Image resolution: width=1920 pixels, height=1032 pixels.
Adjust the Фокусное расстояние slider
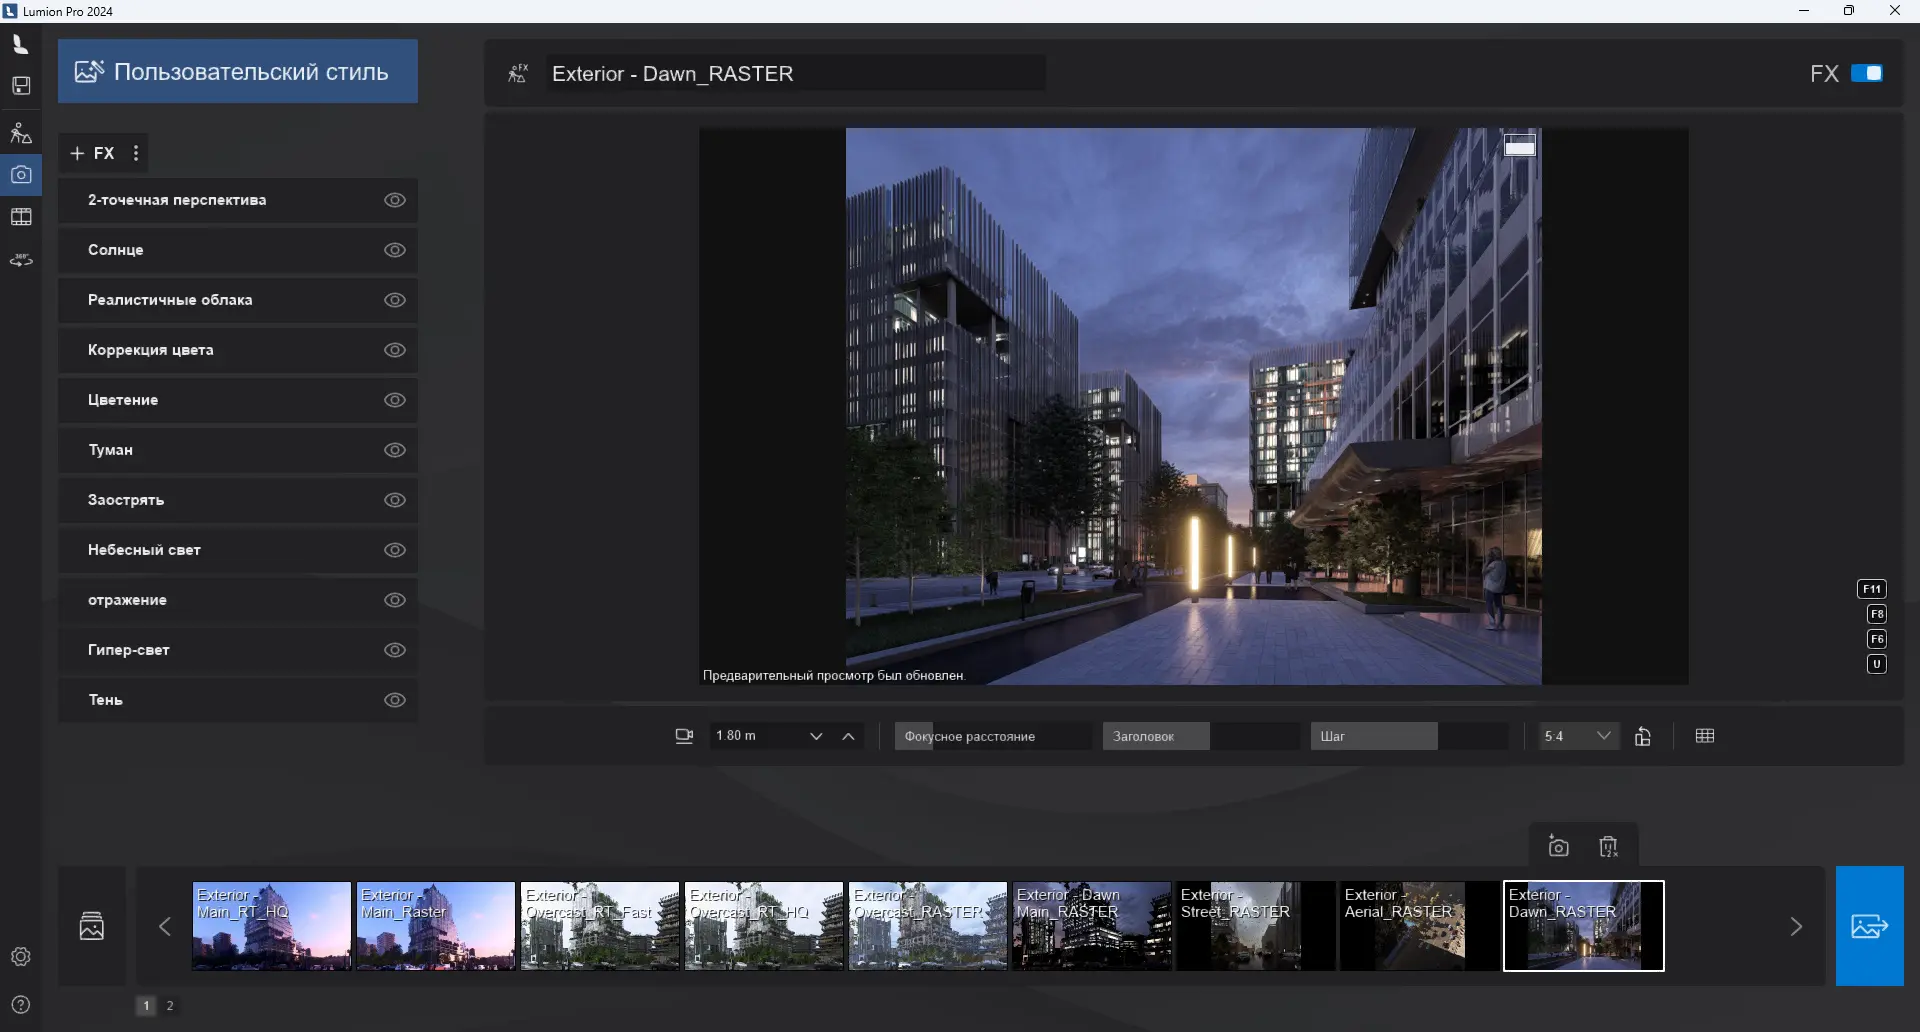coord(992,736)
